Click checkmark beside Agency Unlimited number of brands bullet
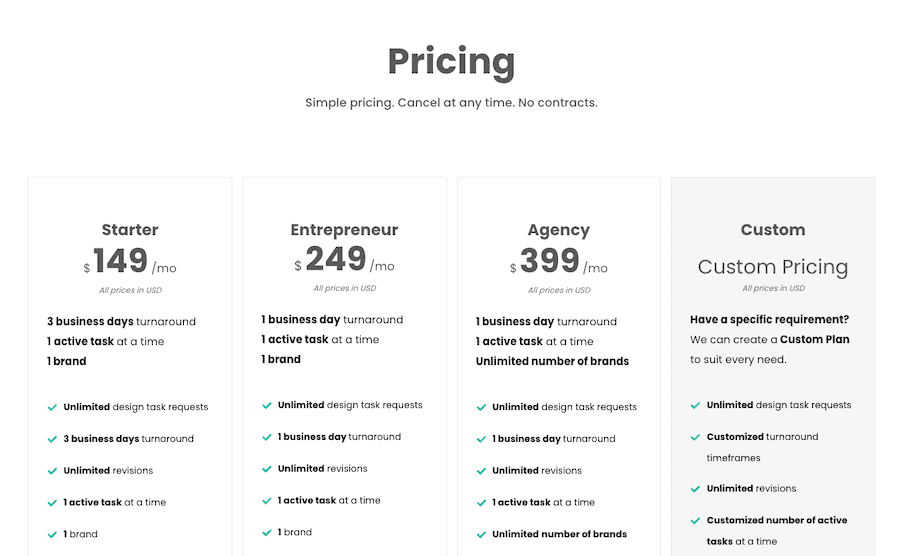The width and height of the screenshot is (900, 556). pos(481,535)
